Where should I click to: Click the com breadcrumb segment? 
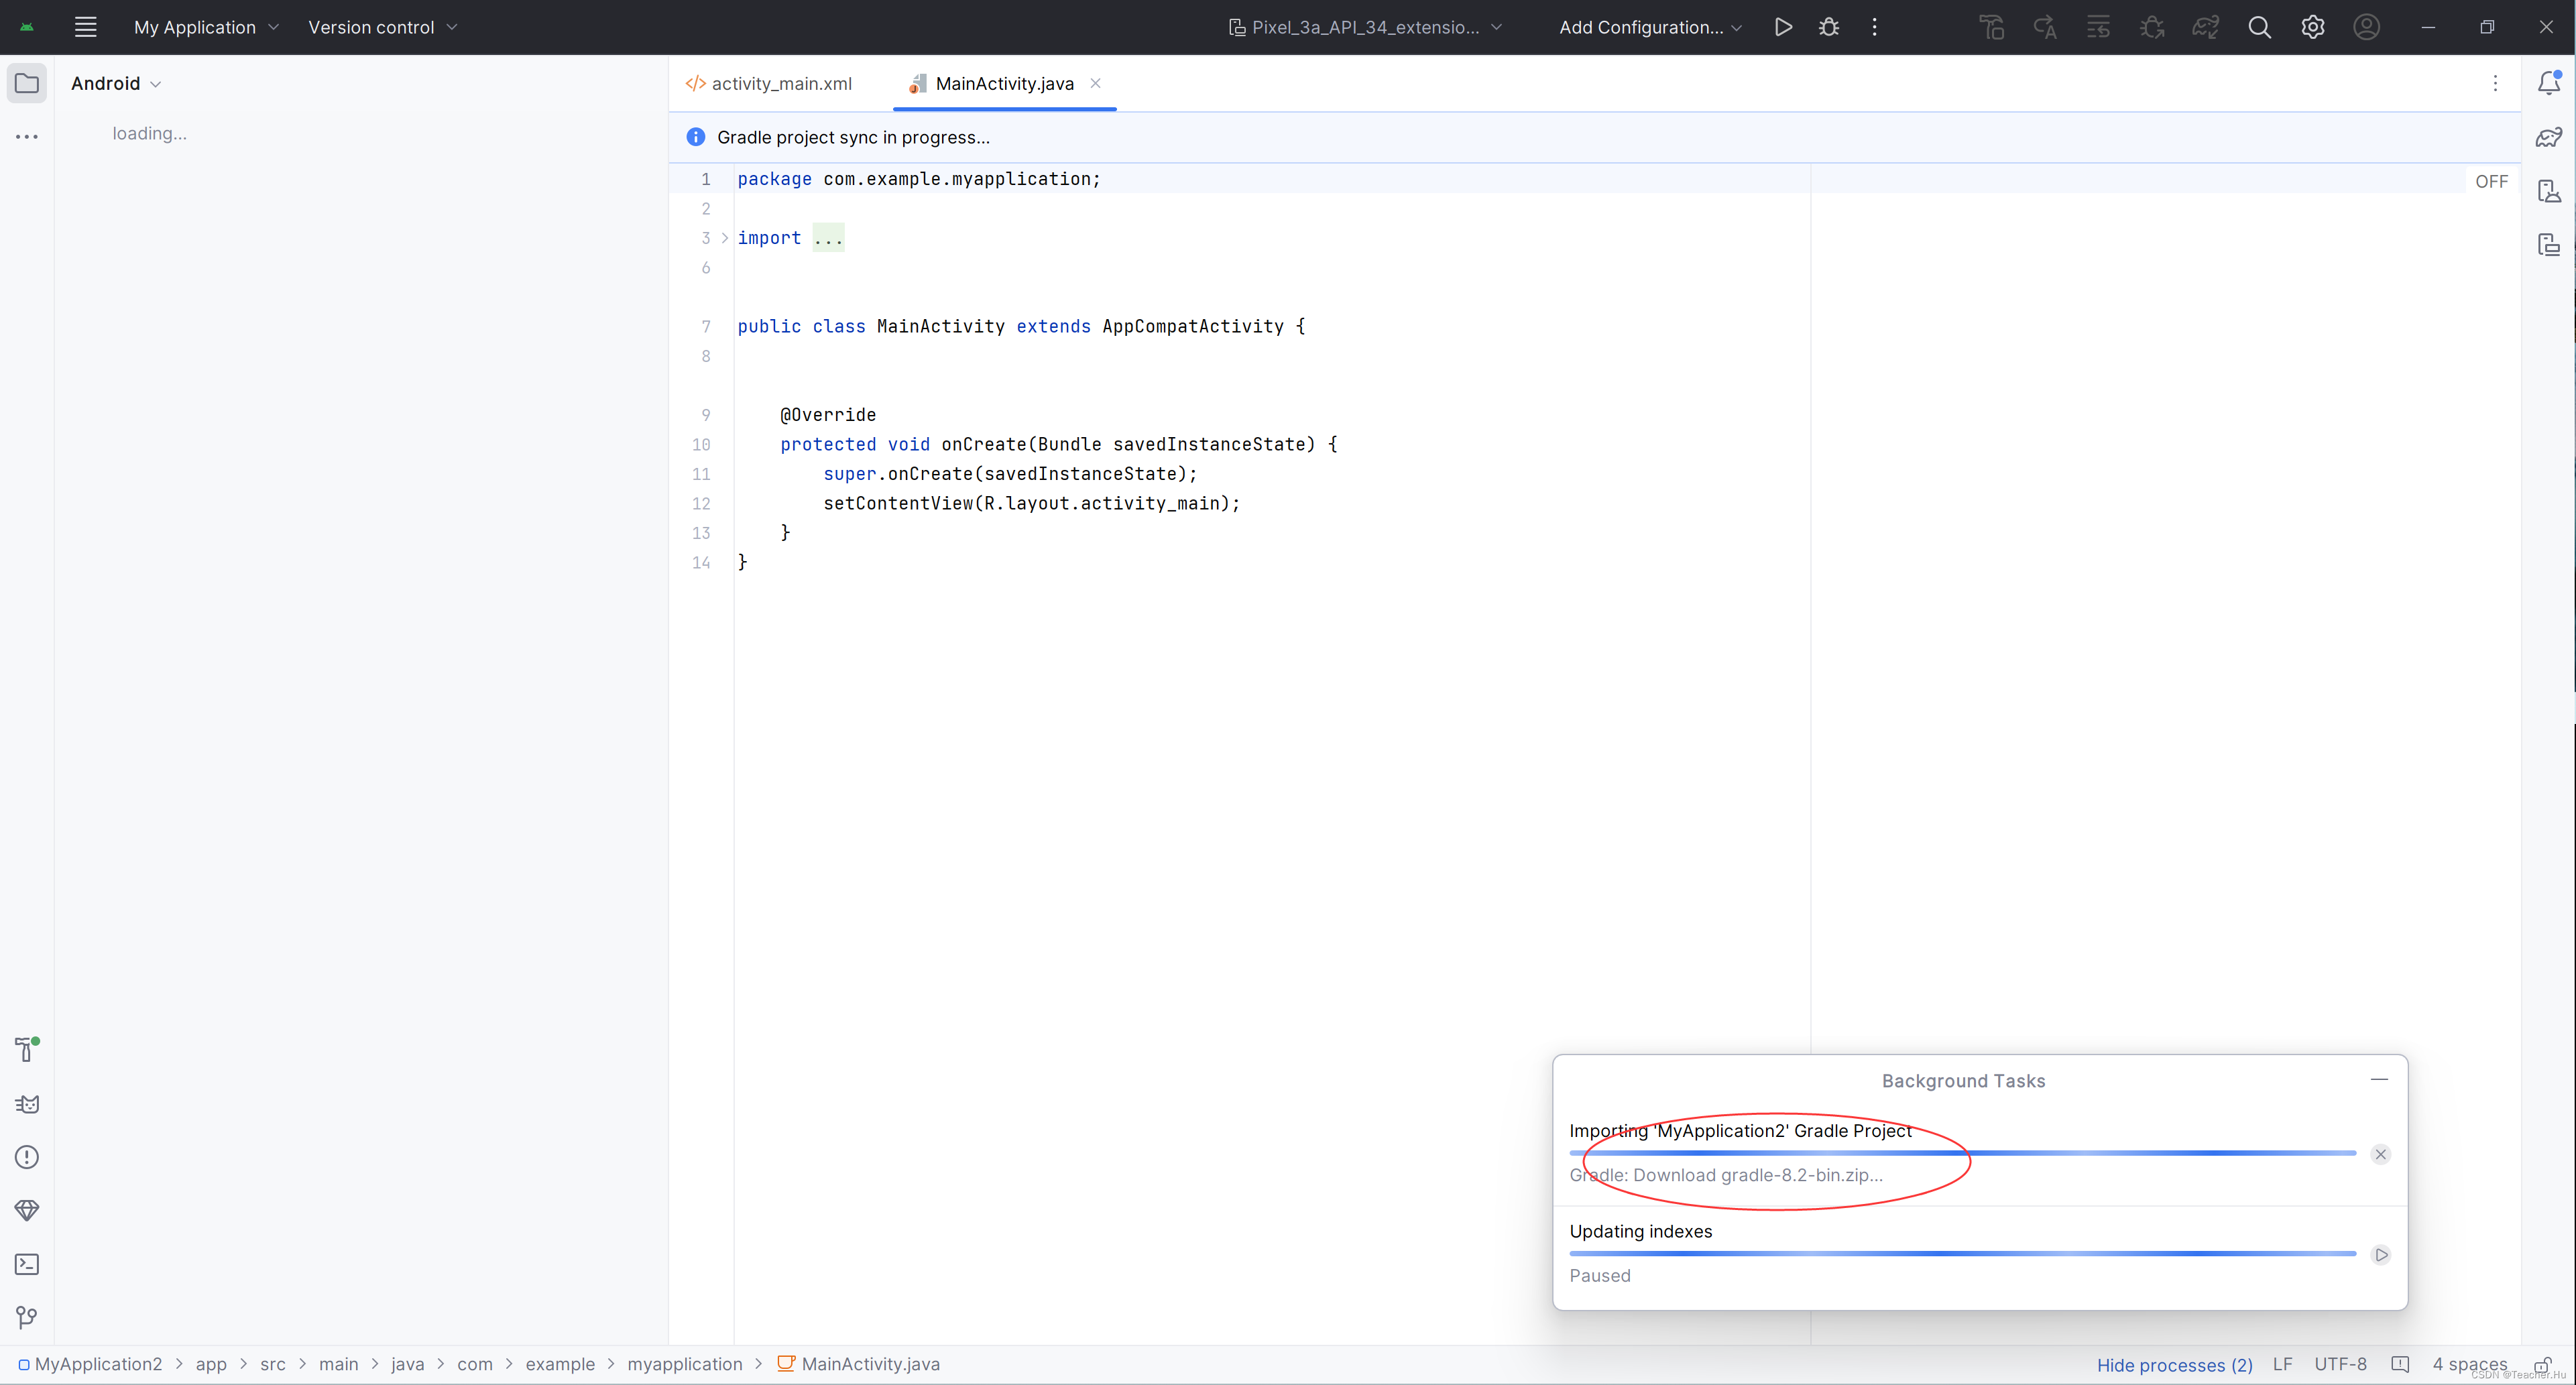coord(475,1364)
